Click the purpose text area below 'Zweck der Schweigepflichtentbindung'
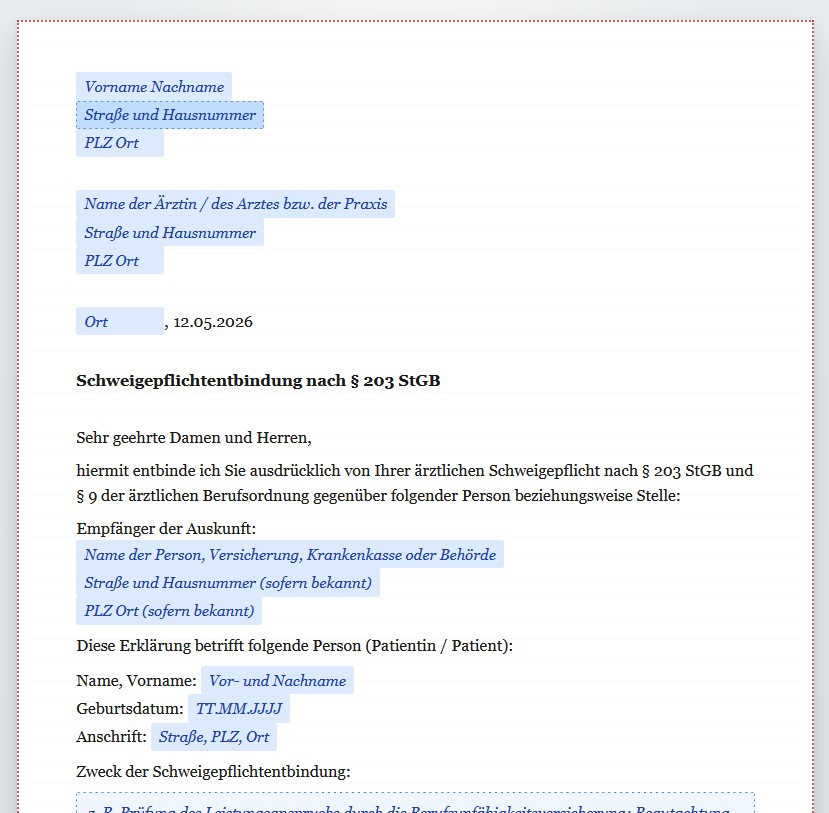 coord(416,803)
